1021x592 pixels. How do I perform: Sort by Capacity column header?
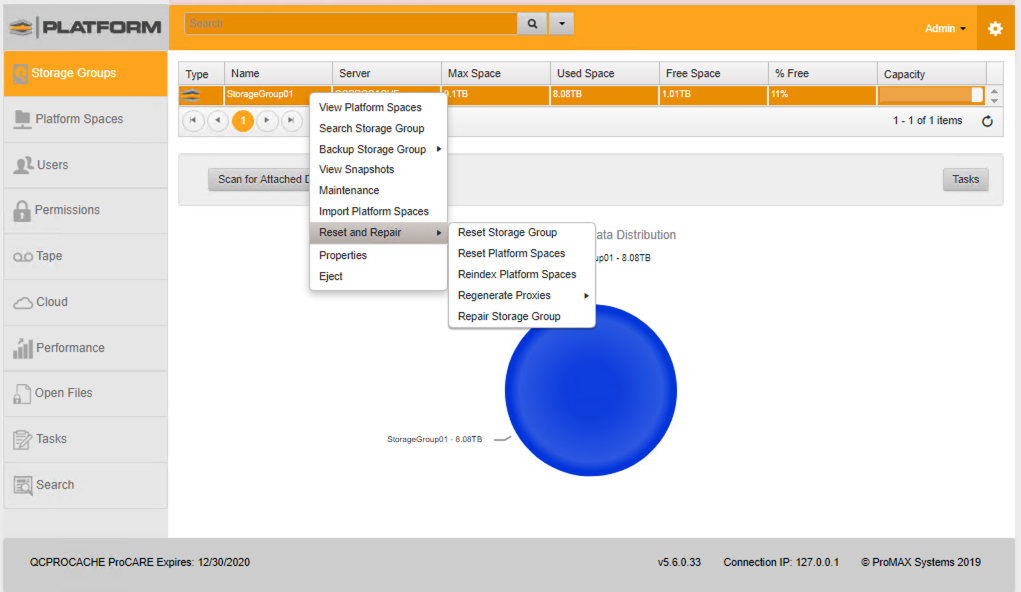932,74
